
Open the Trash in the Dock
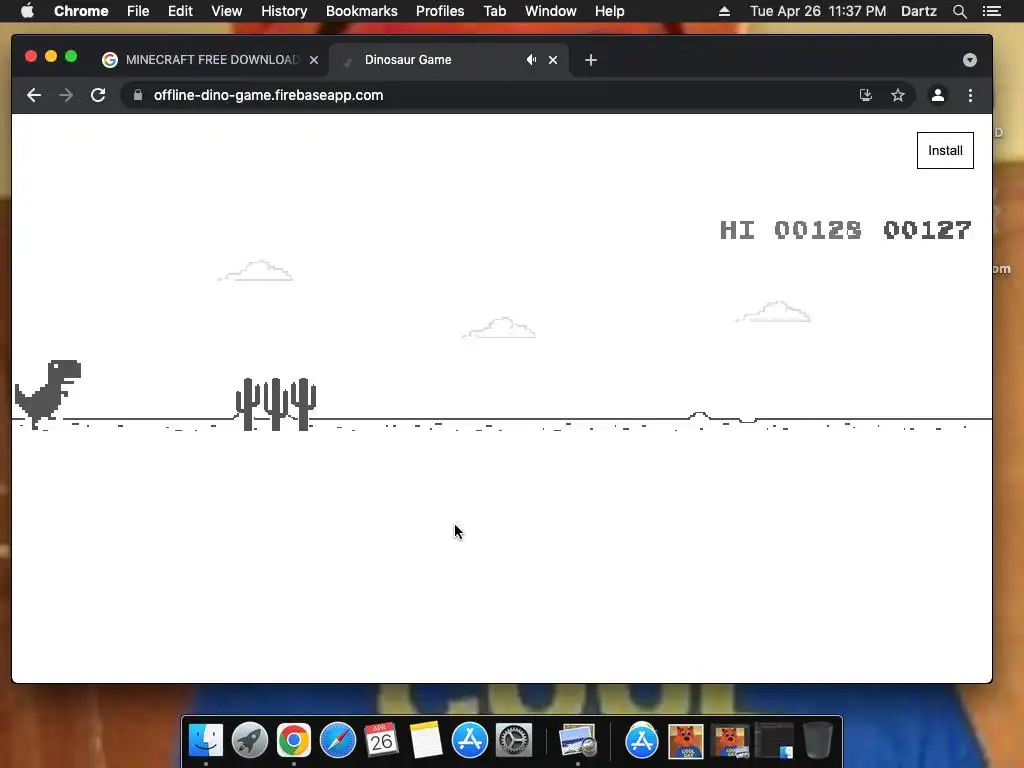(818, 740)
